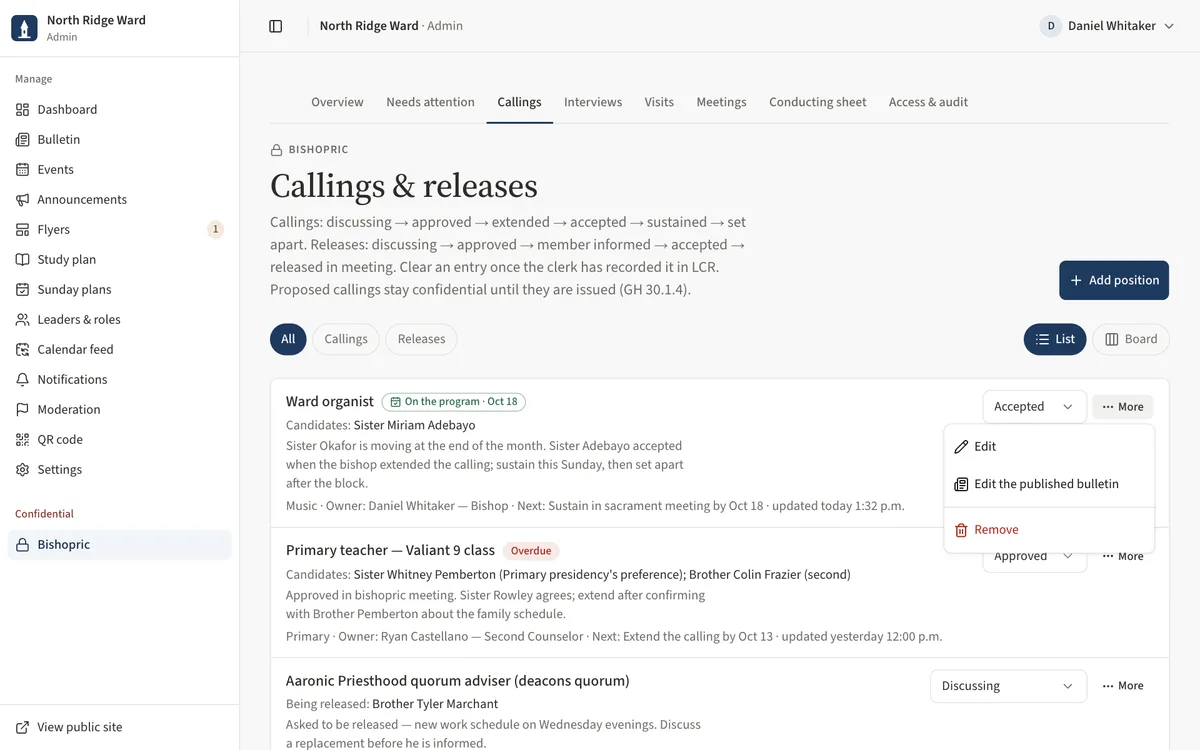This screenshot has width=1200, height=750.
Task: Click Primary teacher — Valiant 9 class title
Action: [x=390, y=550]
